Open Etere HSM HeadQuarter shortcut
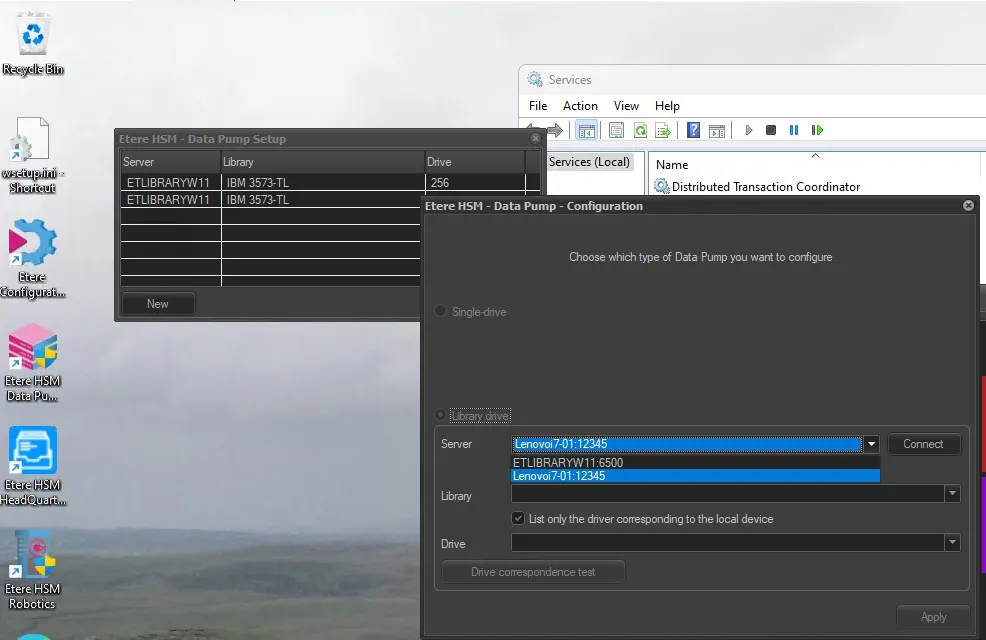The width and height of the screenshot is (986, 640). pyautogui.click(x=33, y=466)
